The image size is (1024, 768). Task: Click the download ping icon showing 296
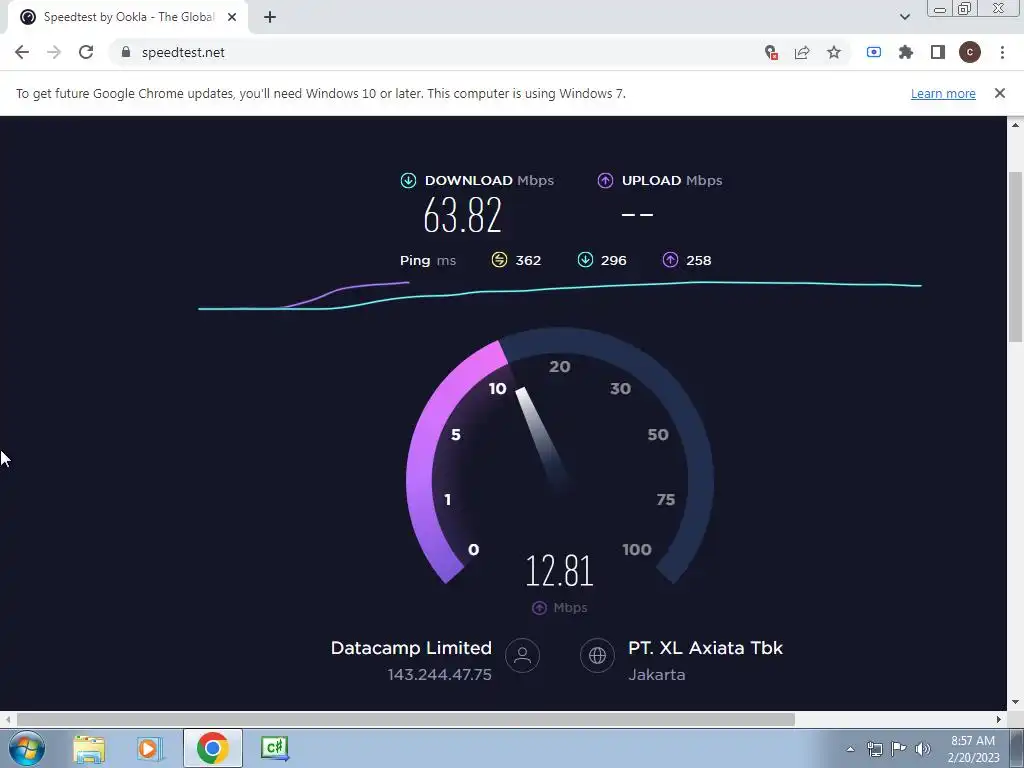point(585,260)
